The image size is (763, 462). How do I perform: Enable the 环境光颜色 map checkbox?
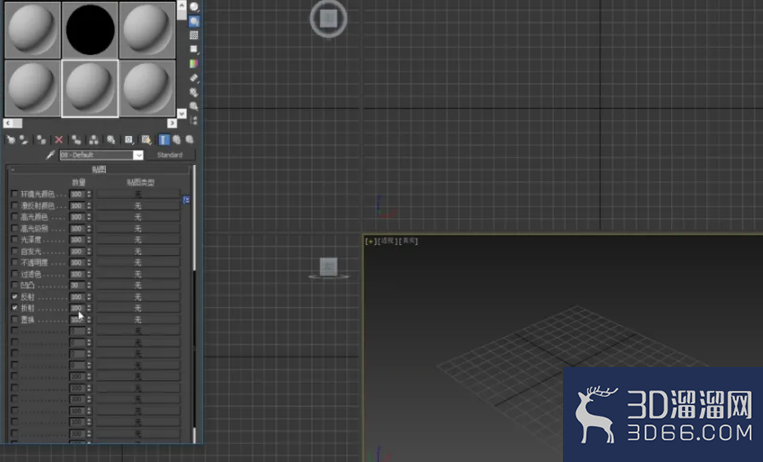[x=15, y=194]
